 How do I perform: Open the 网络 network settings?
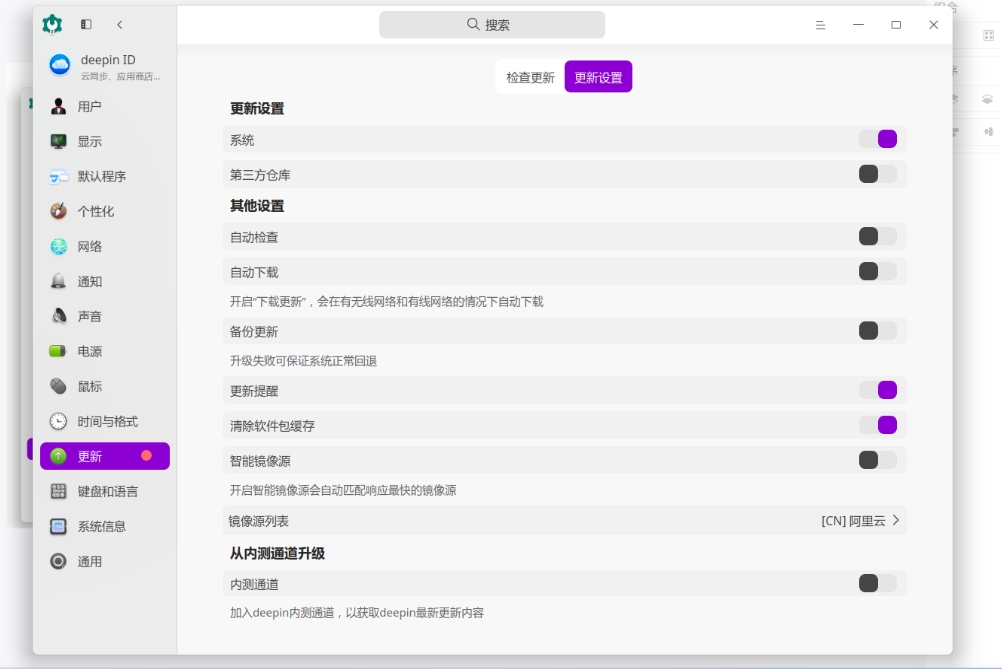coord(105,246)
